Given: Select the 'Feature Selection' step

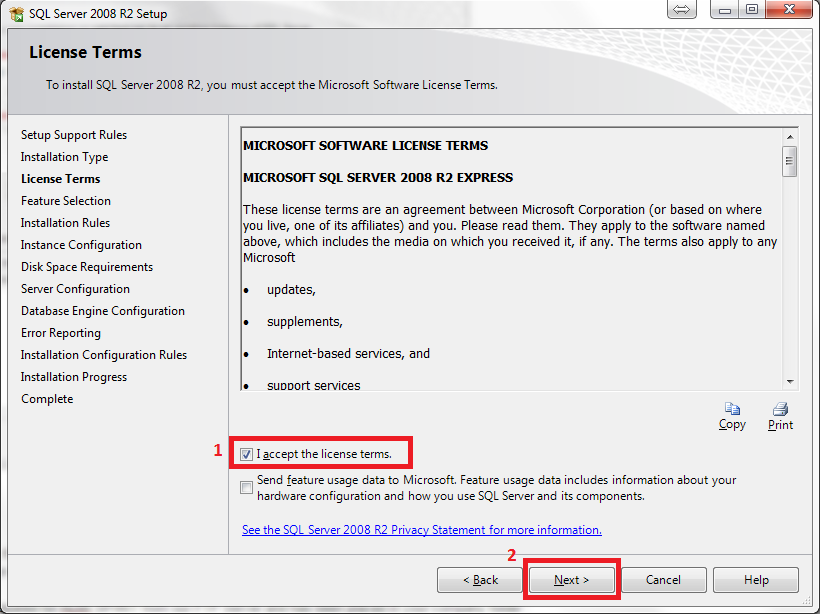Looking at the screenshot, I should coord(66,201).
